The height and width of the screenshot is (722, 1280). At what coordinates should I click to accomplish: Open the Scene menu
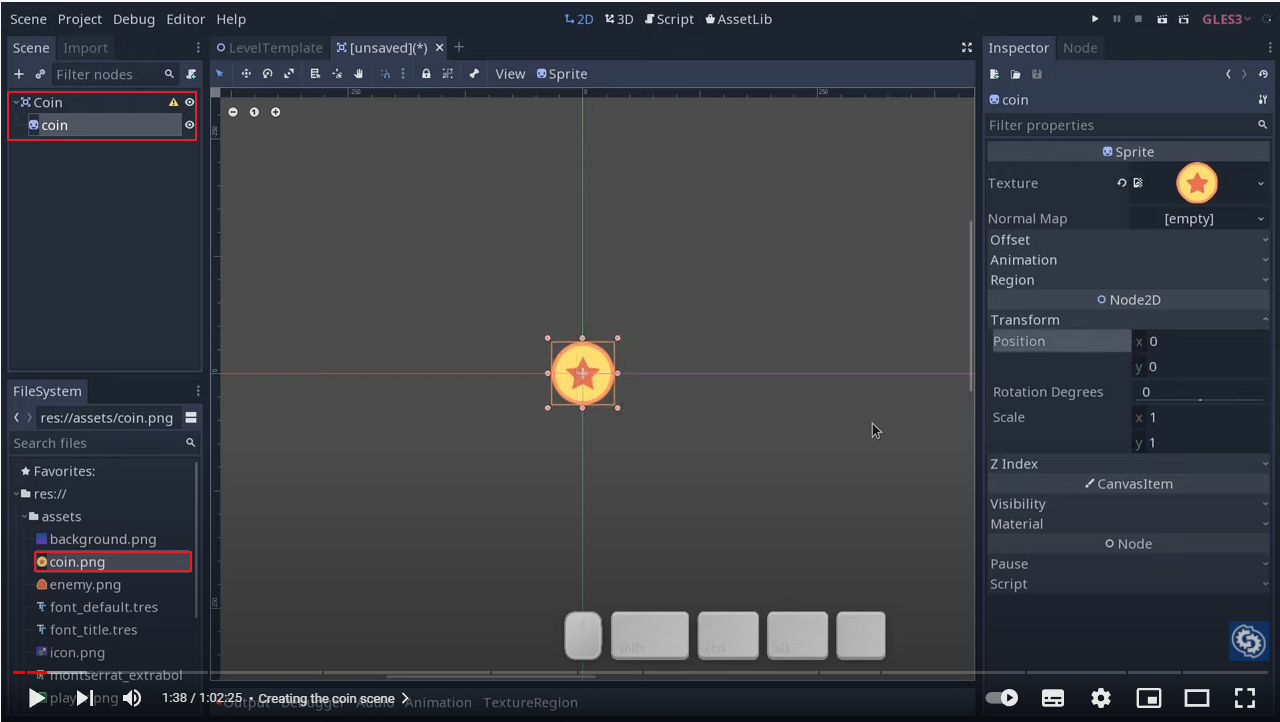[28, 19]
